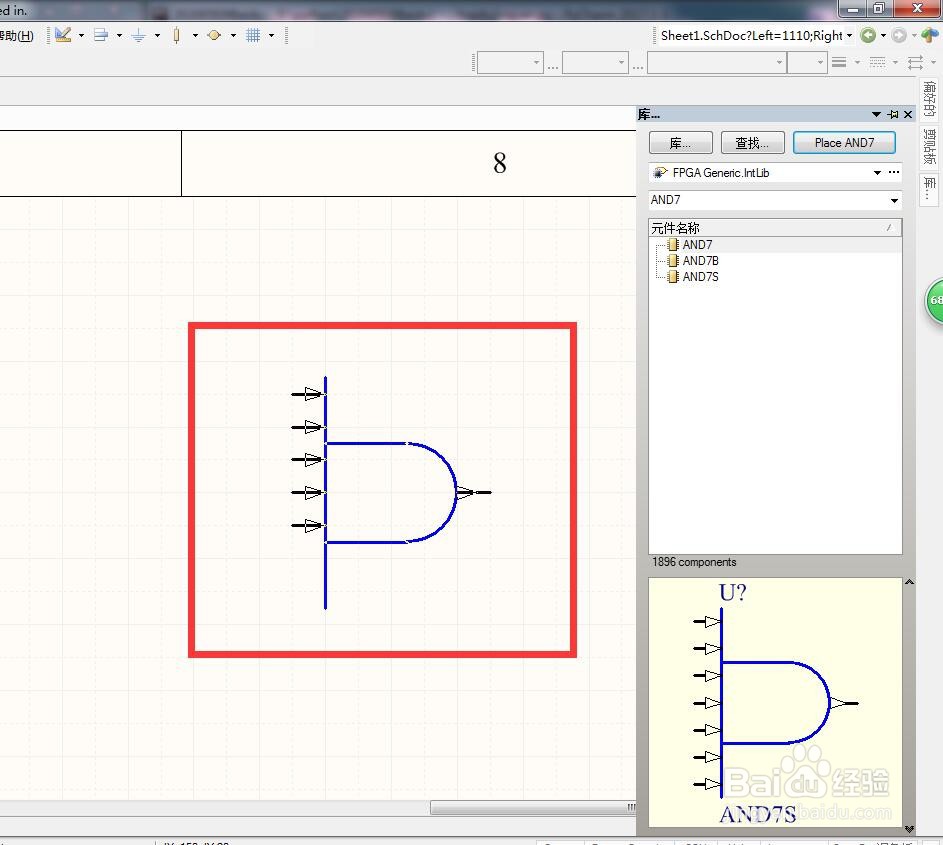The image size is (943, 845).
Task: Click the preview pane scroll down arrow
Action: click(909, 829)
